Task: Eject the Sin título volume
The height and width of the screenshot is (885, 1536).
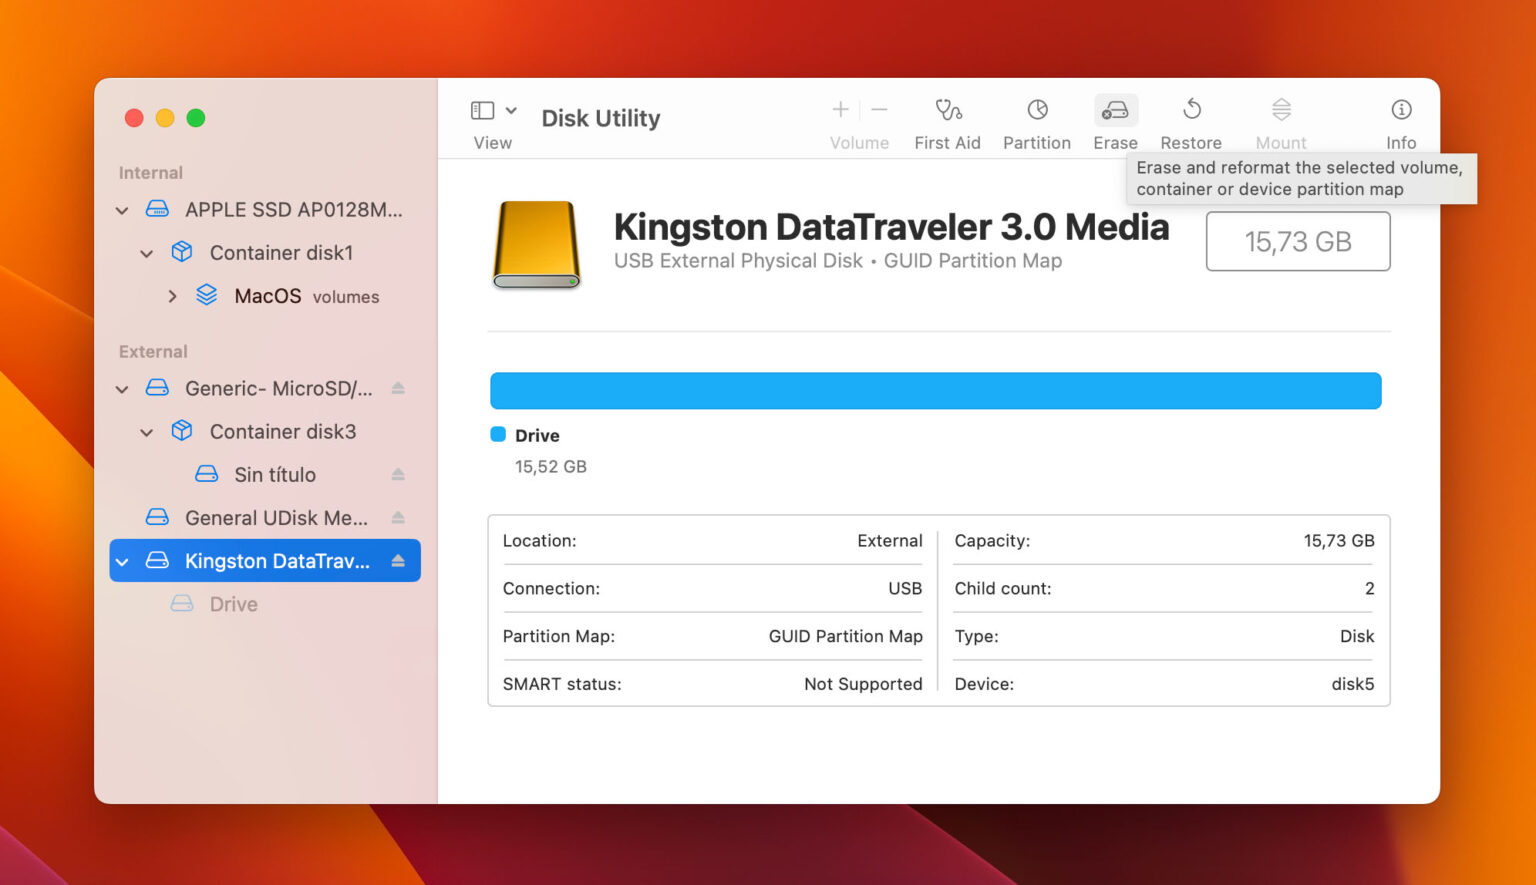Action: [399, 474]
